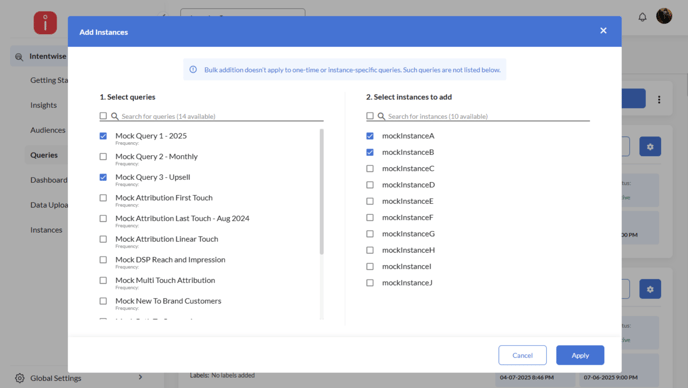This screenshot has height=388, width=688.
Task: Click the Intentwise red logo
Action: [45, 23]
